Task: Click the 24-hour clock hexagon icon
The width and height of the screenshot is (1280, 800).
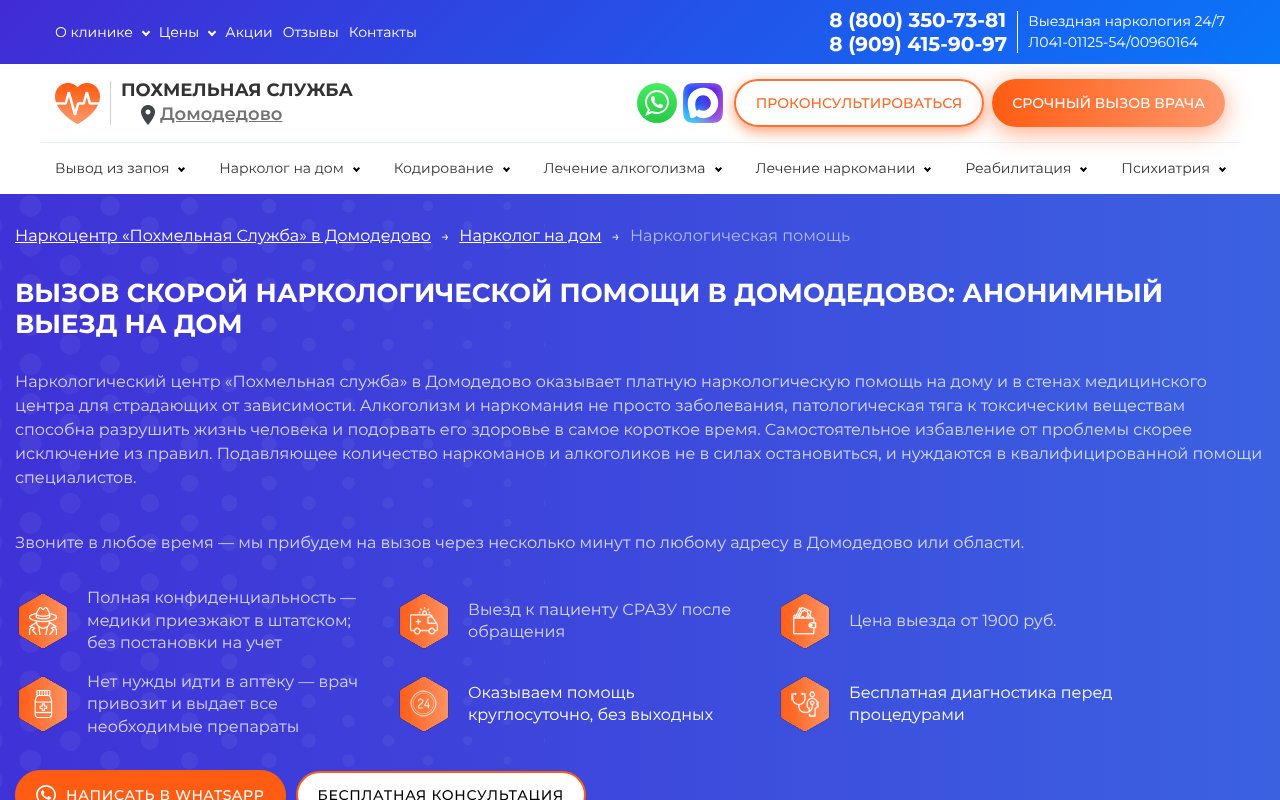Action: point(424,704)
